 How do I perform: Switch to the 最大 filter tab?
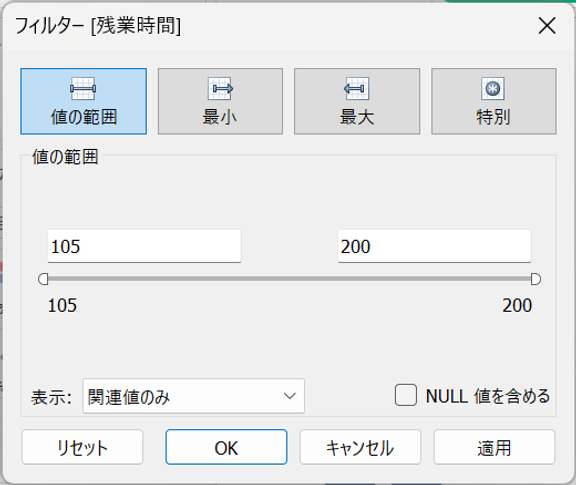(357, 101)
